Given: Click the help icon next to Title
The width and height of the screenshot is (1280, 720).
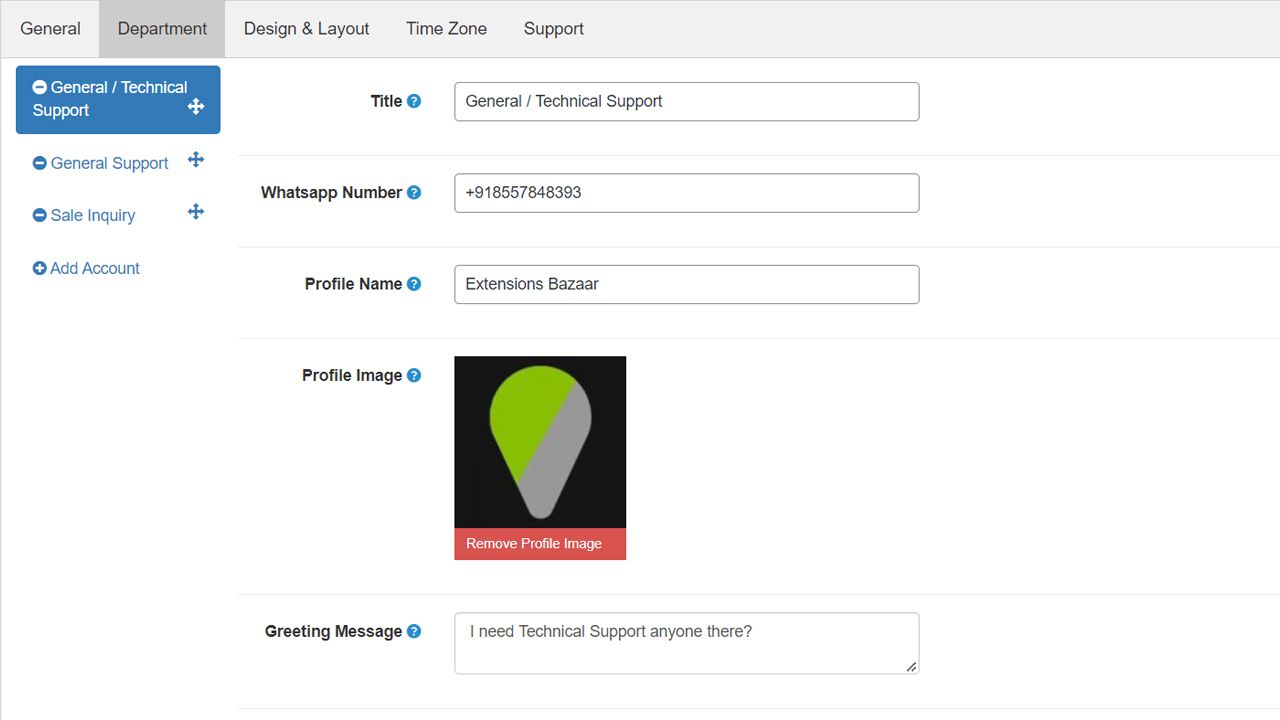Looking at the screenshot, I should coord(414,101).
